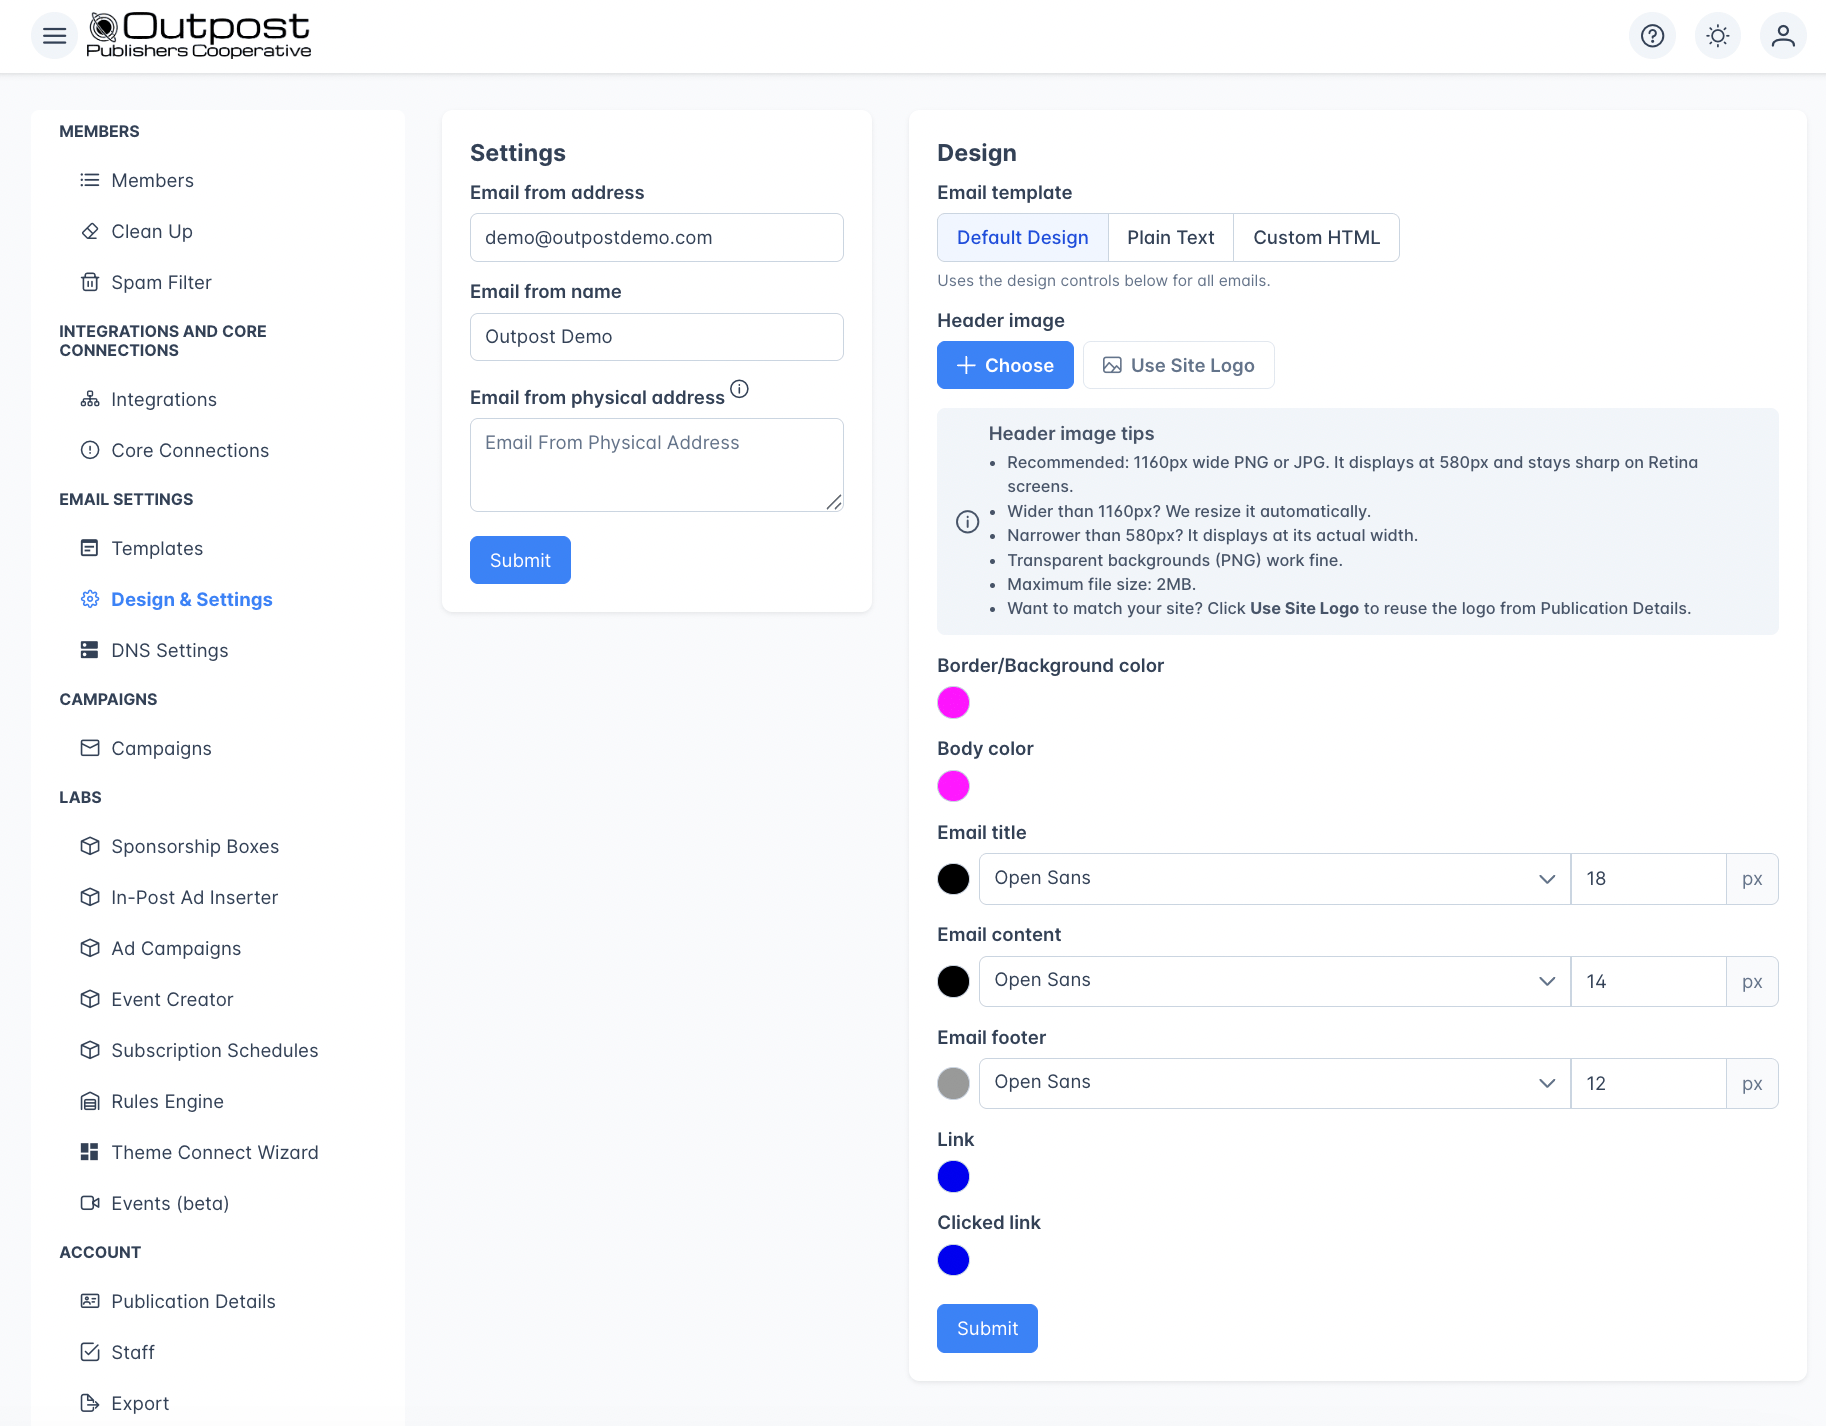Click the In-Post Ad Inserter cube icon

pos(90,897)
